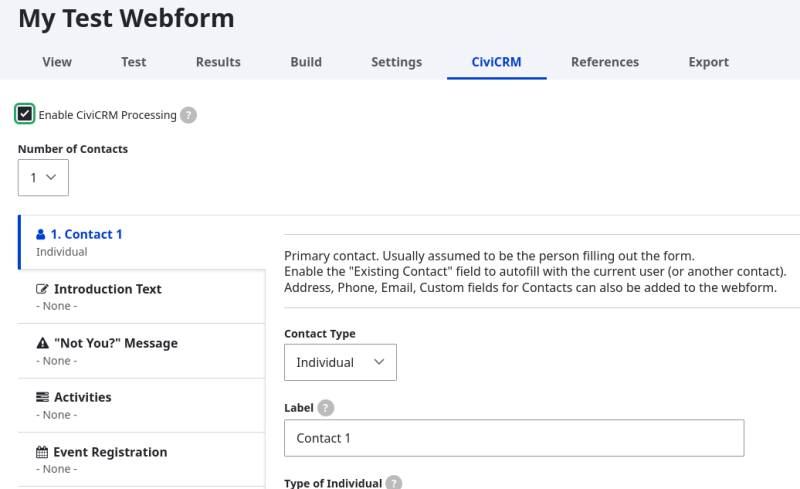The height and width of the screenshot is (489, 800).
Task: Open help for Enable CiviCRM Processing
Action: [x=188, y=115]
